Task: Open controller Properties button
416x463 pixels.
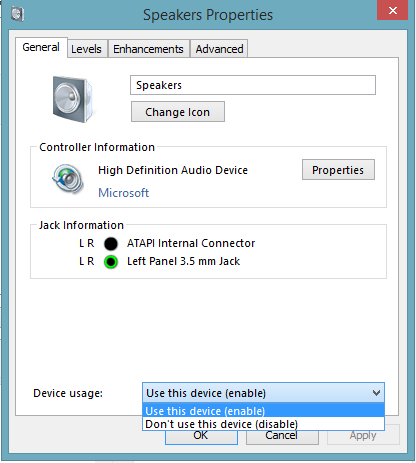Action: coord(338,170)
